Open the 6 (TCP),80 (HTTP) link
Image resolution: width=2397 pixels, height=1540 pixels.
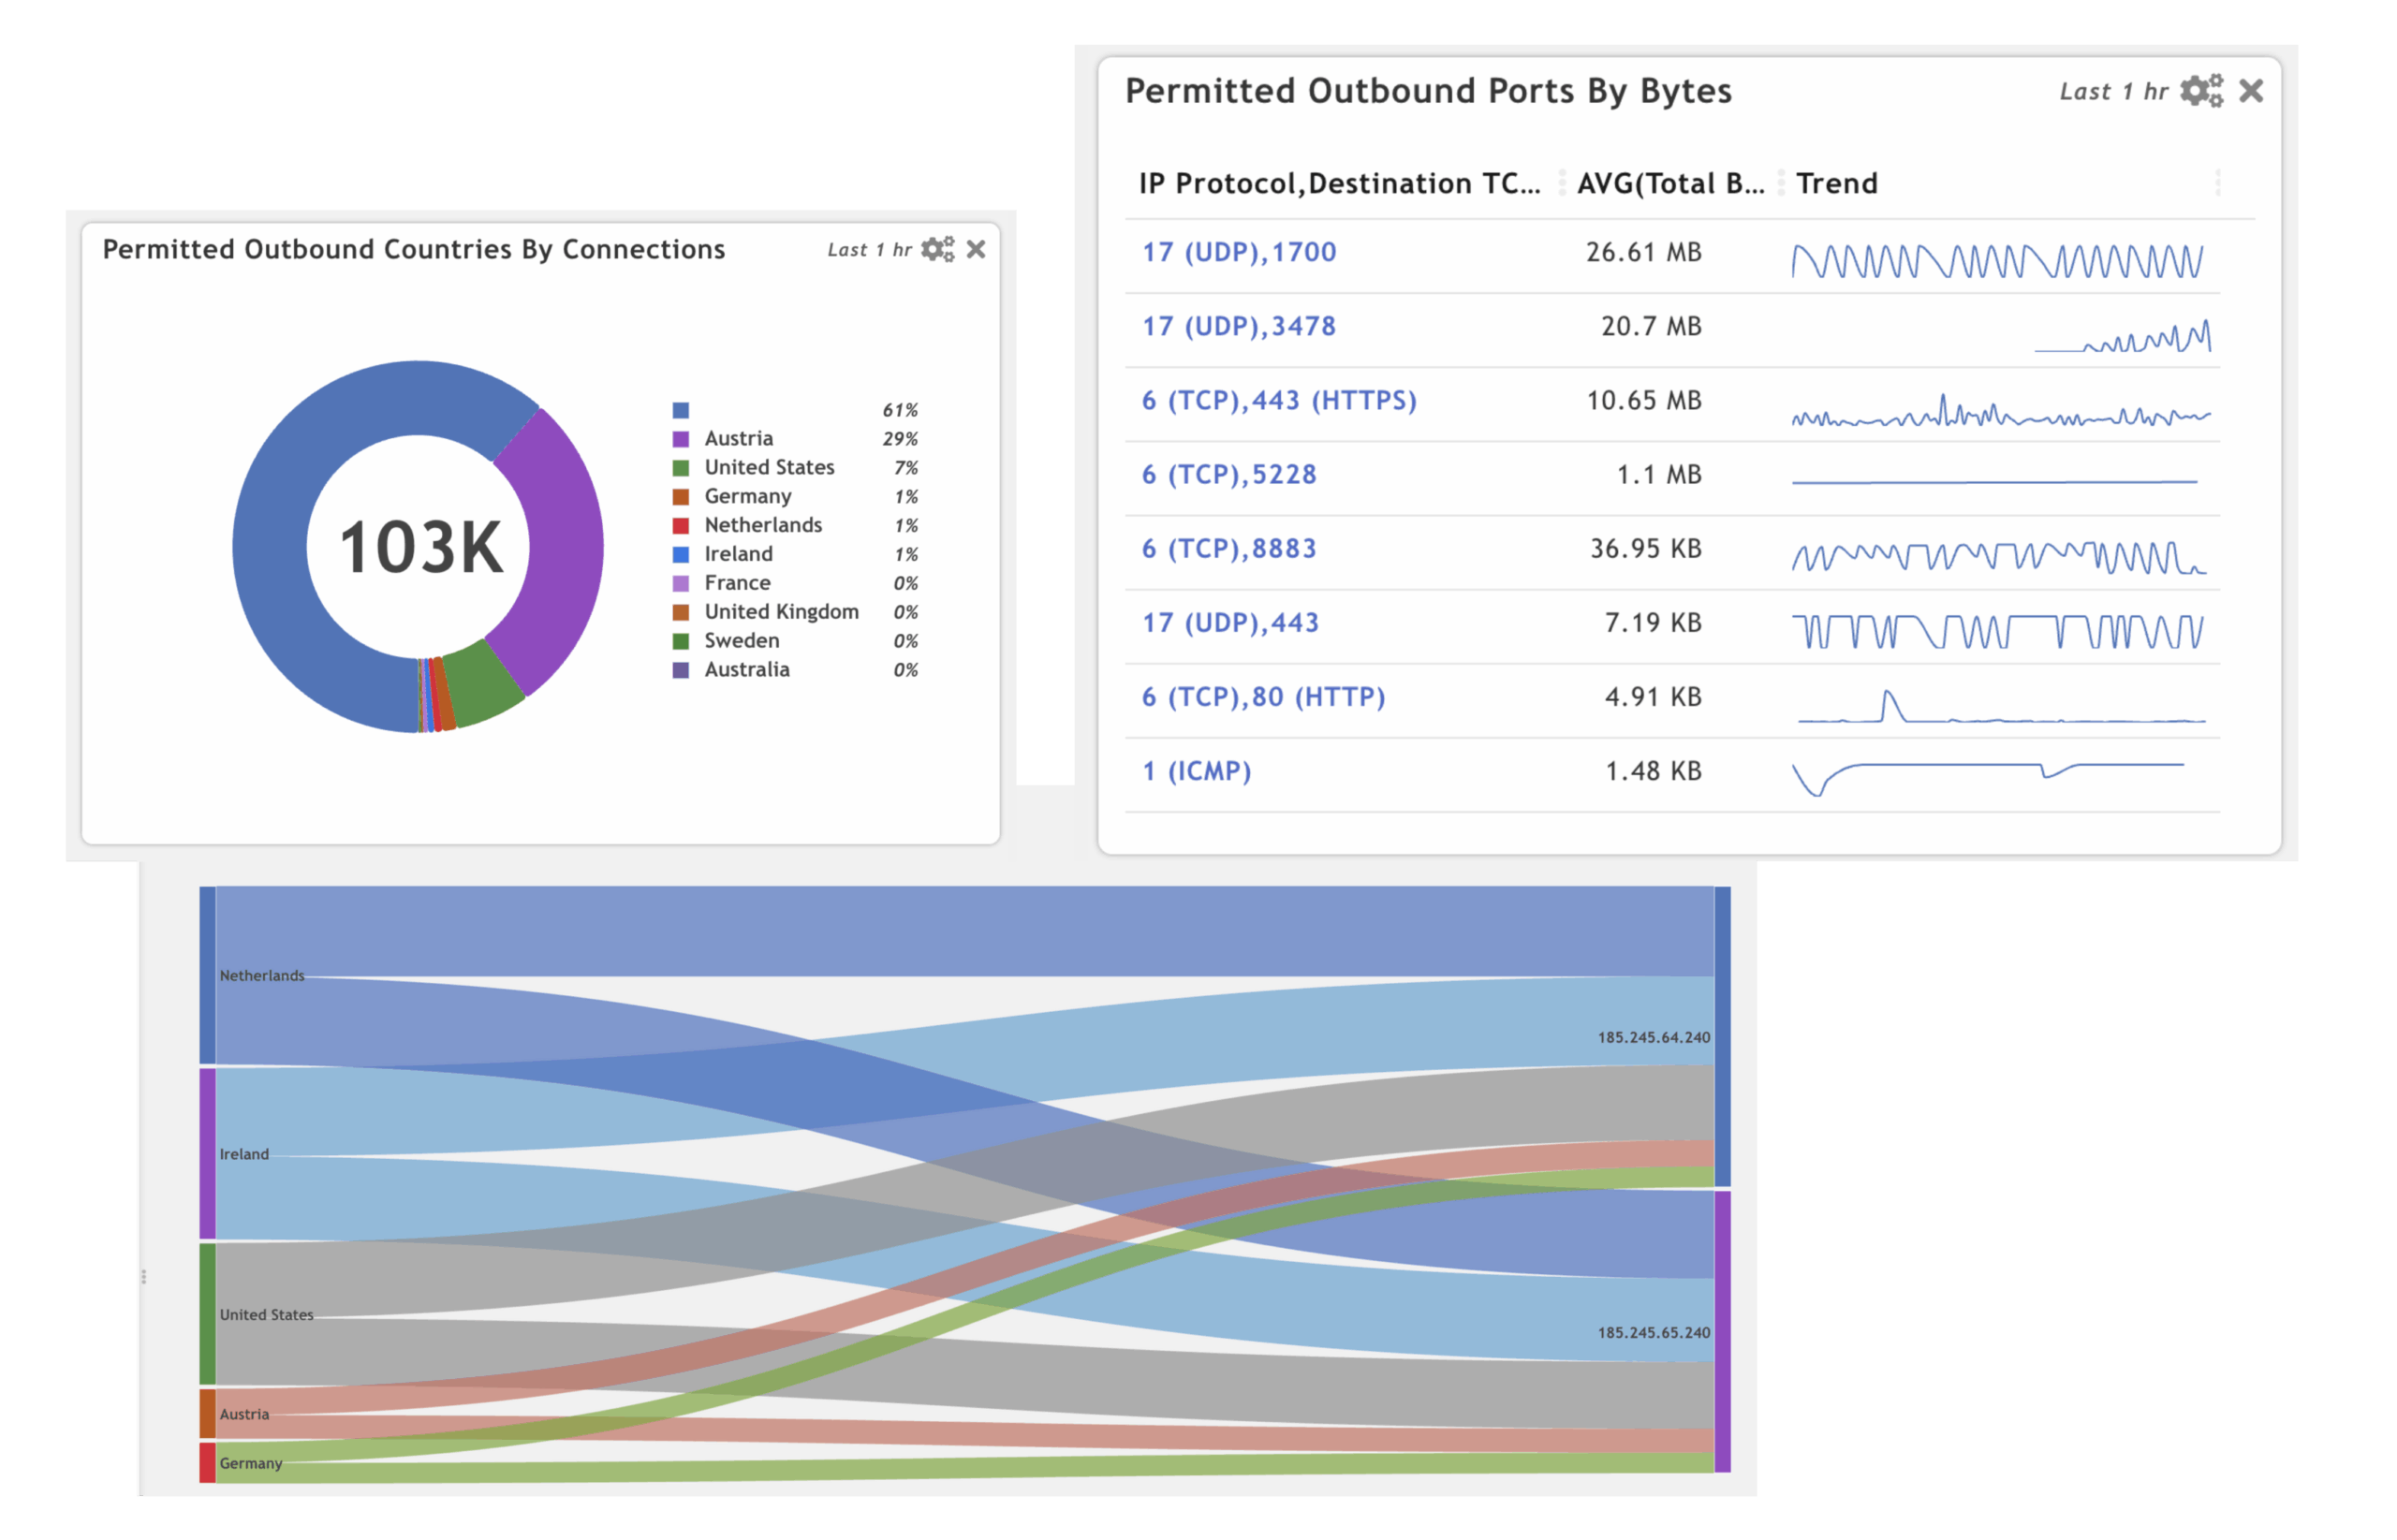coord(1262,697)
